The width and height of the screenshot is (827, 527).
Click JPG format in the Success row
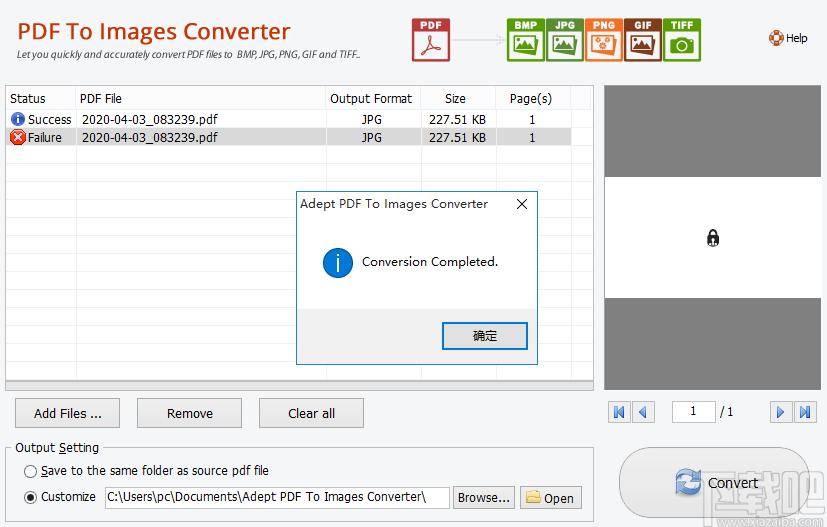coord(371,120)
